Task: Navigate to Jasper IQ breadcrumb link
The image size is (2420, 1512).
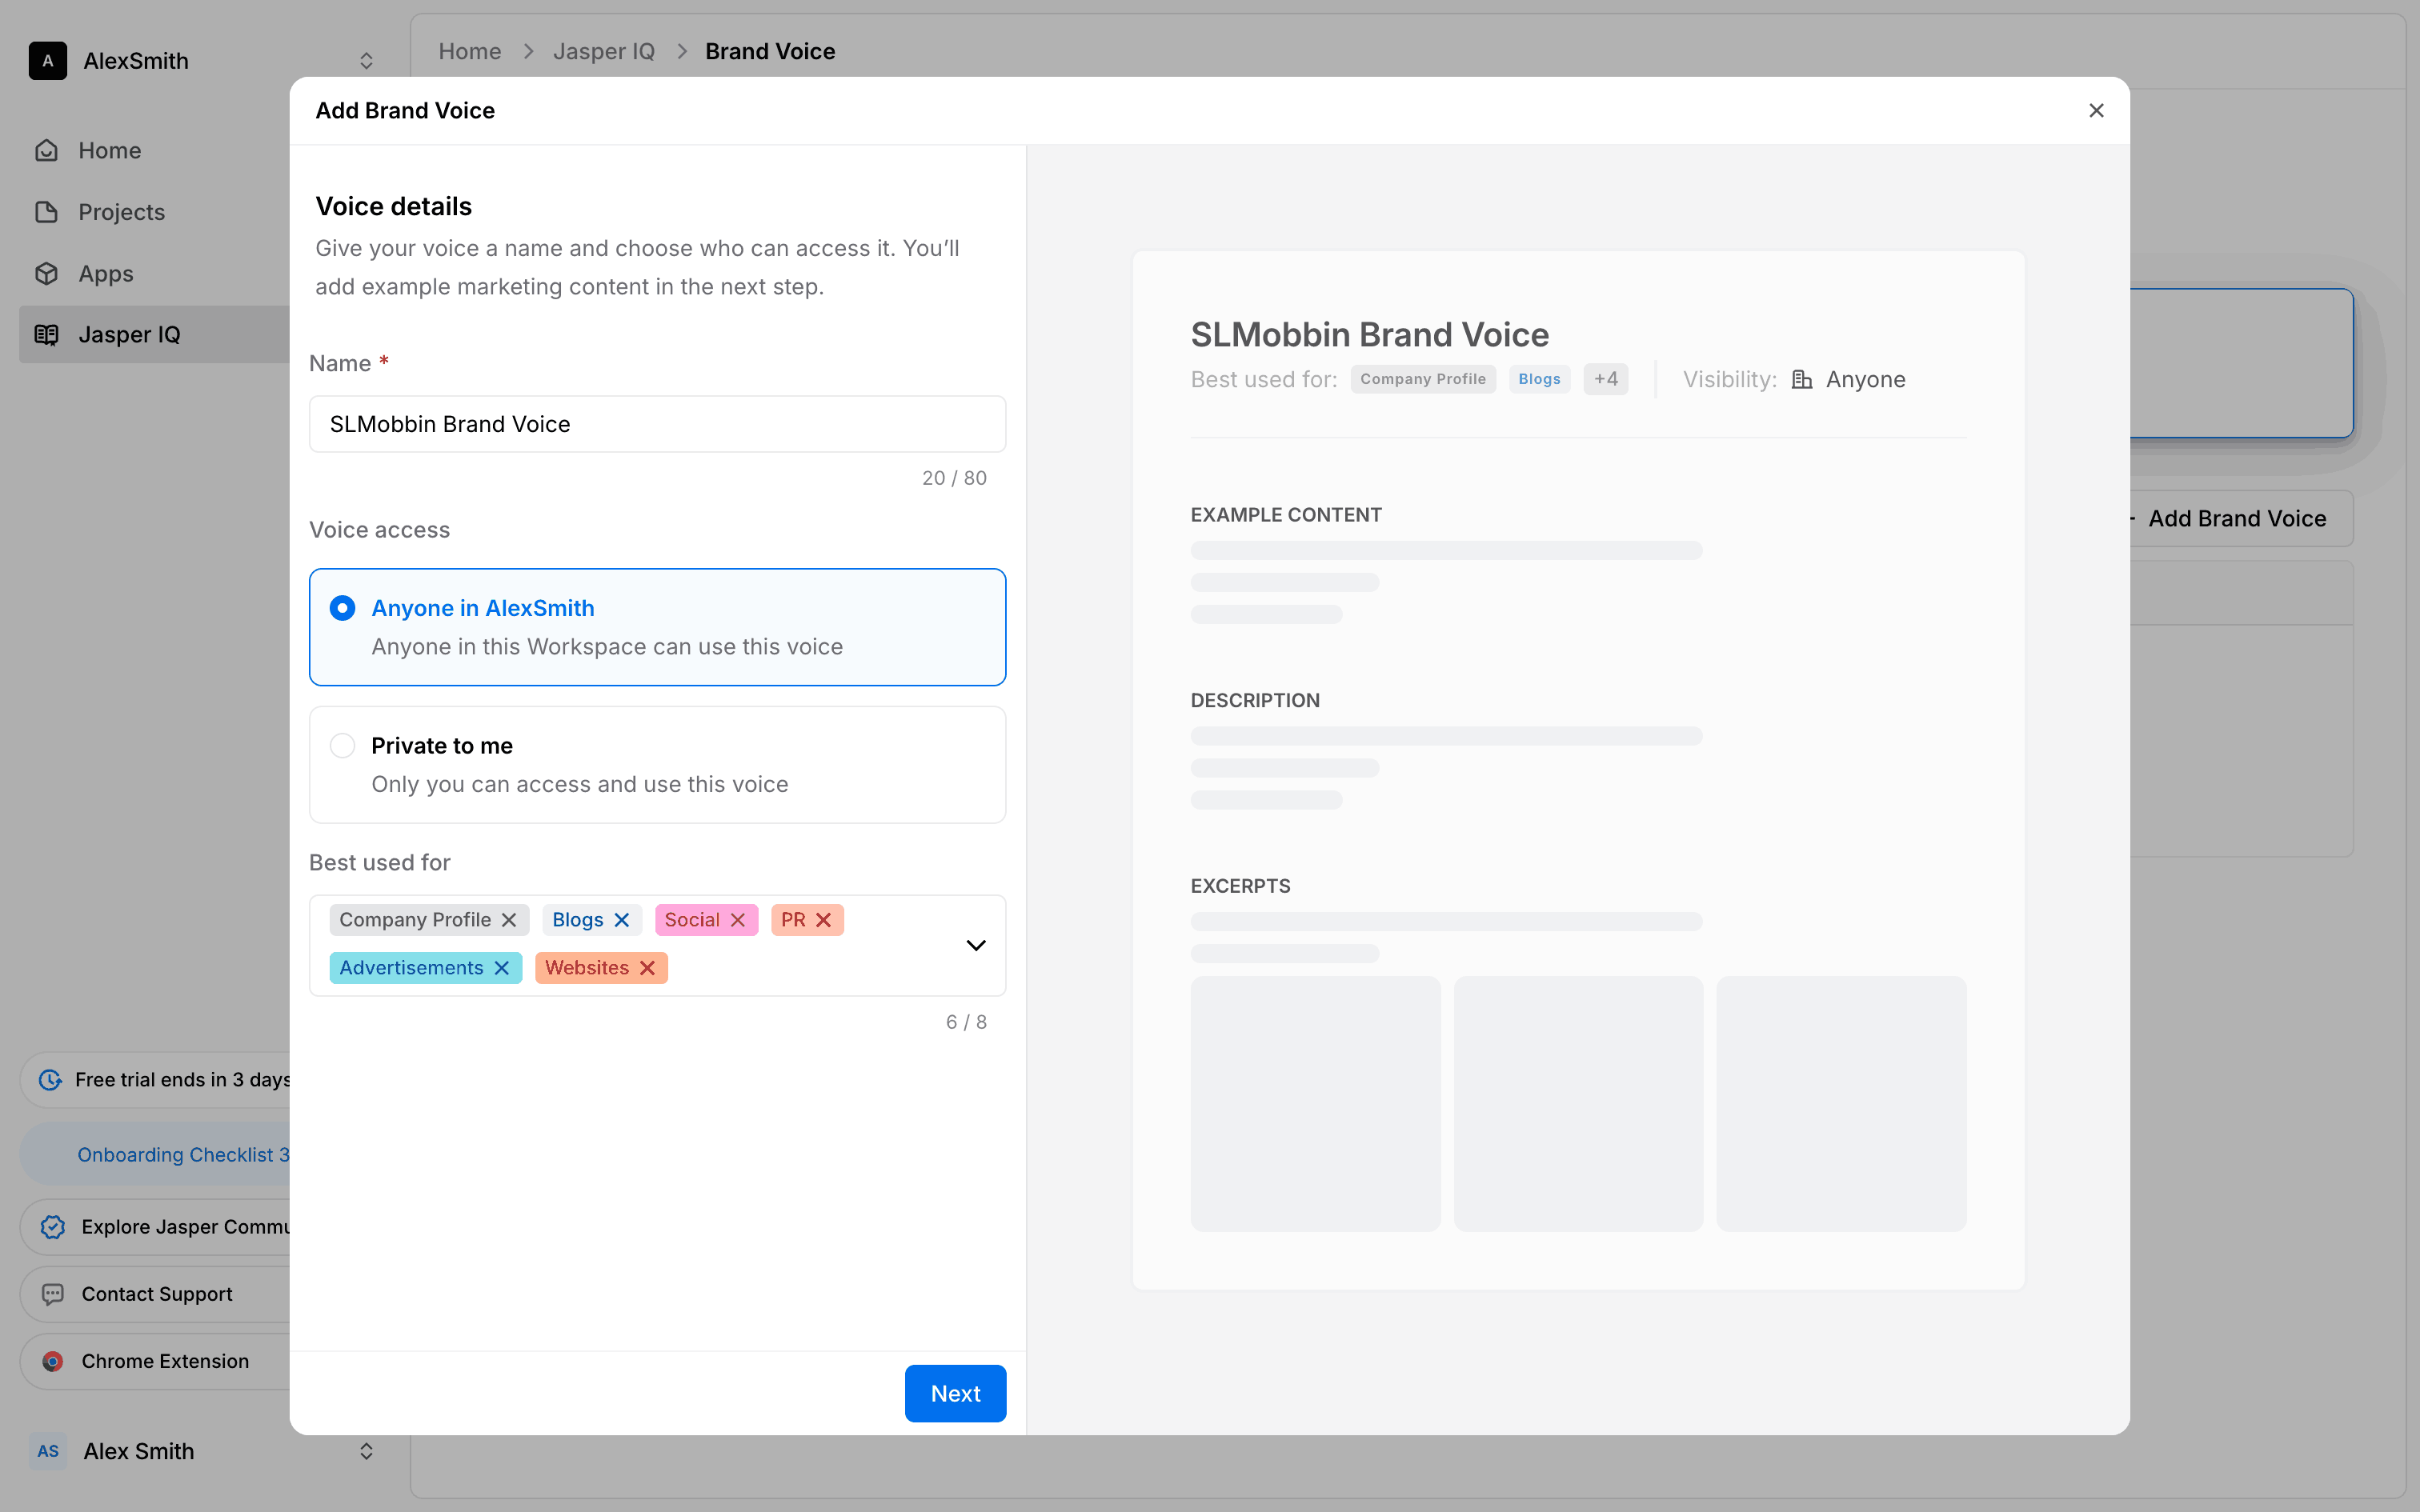Action: pos(604,51)
